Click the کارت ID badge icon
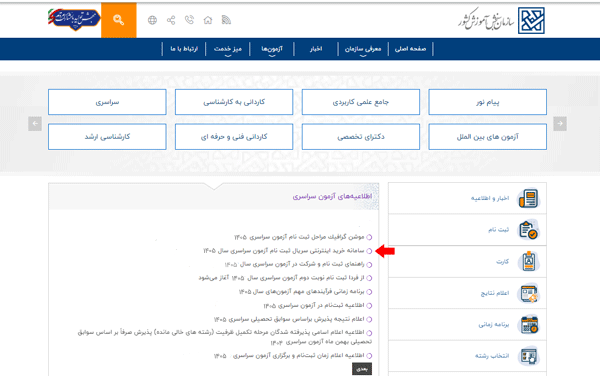The height and width of the screenshot is (376, 600). (x=529, y=262)
